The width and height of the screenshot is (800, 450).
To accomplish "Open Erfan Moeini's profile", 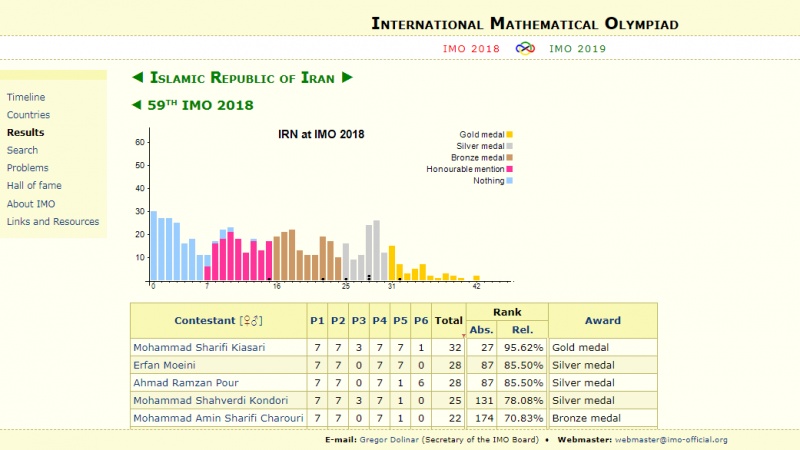I will 164,365.
